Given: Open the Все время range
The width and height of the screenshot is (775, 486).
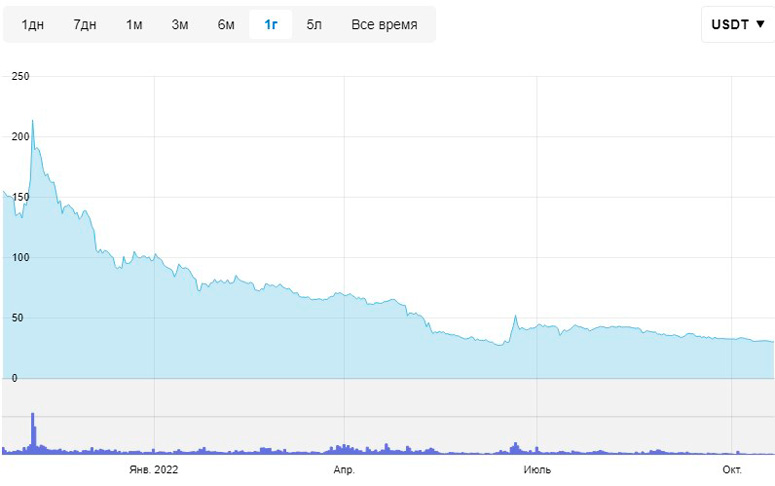Looking at the screenshot, I should pos(384,24).
